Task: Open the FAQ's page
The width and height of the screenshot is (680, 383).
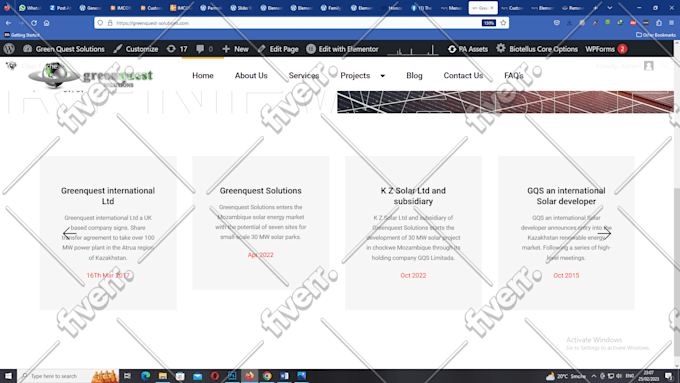Action: click(x=513, y=75)
